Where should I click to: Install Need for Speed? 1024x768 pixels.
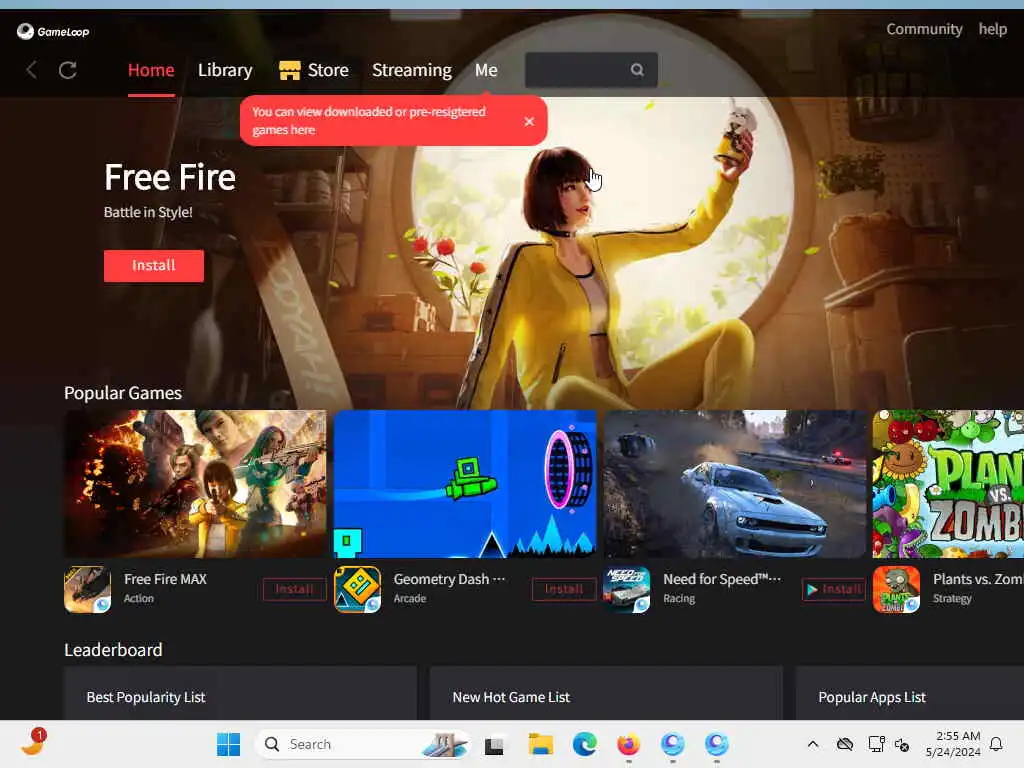(833, 589)
